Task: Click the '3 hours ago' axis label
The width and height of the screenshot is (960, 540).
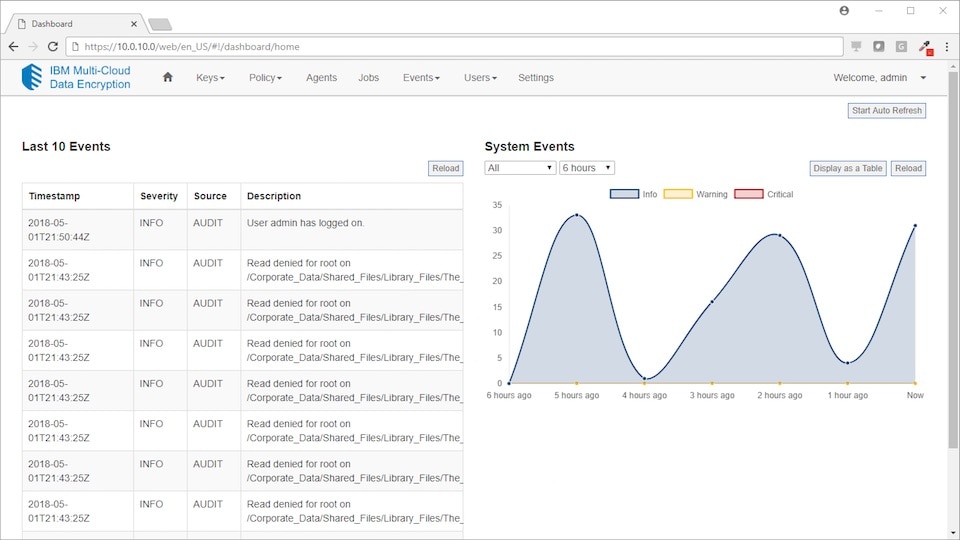Action: [712, 396]
